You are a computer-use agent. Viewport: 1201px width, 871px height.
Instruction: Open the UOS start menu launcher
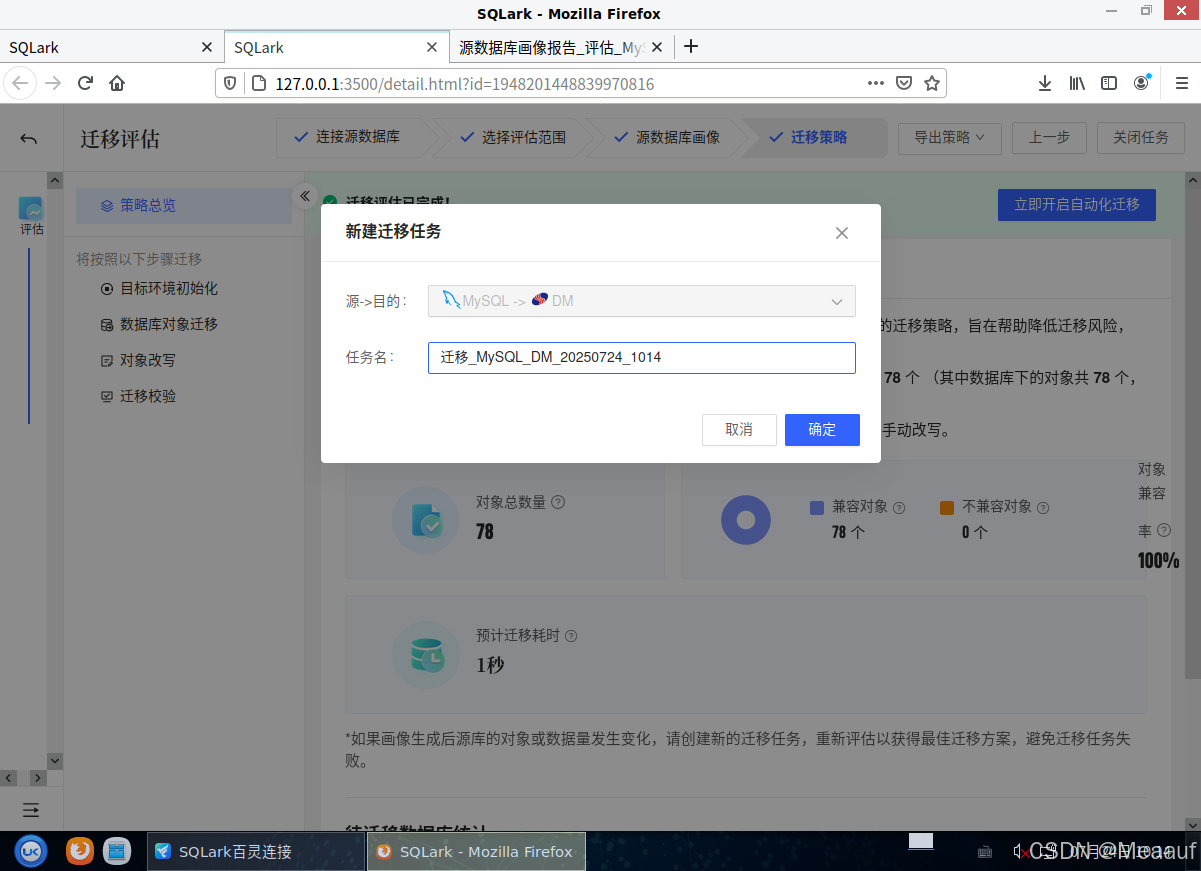[31, 851]
